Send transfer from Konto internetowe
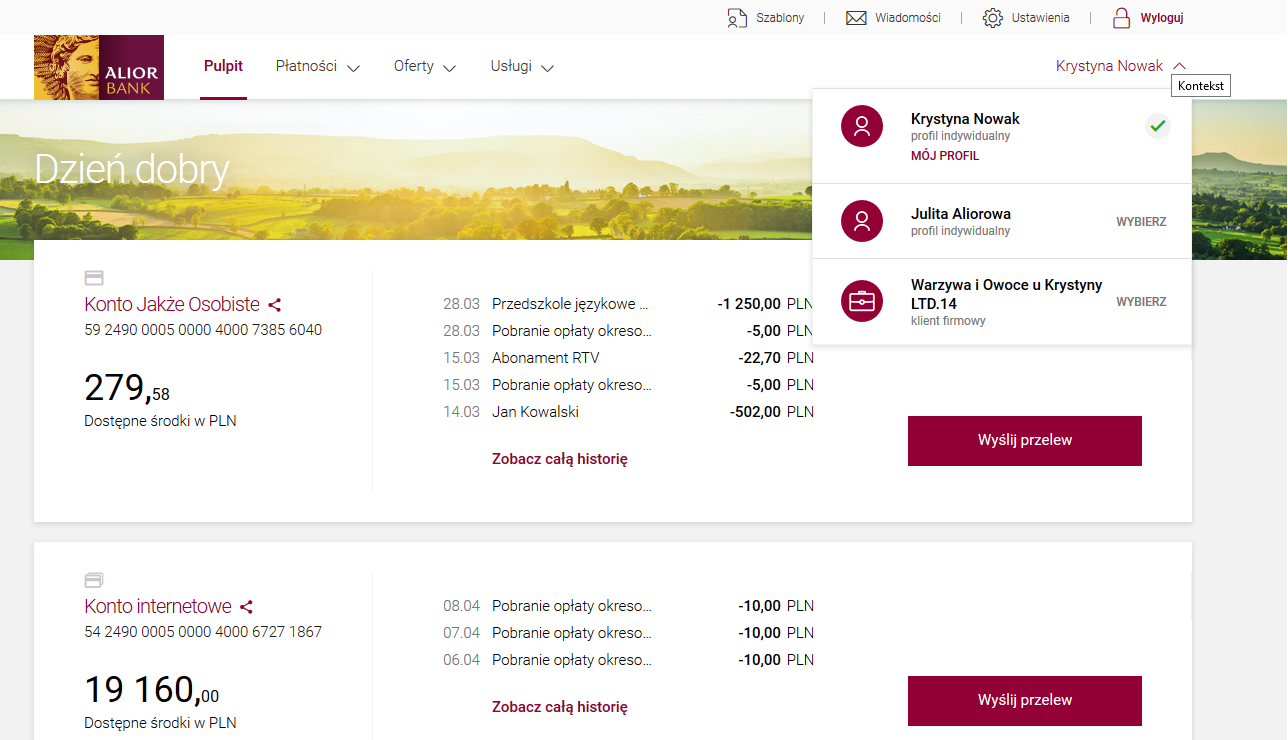 click(1025, 701)
